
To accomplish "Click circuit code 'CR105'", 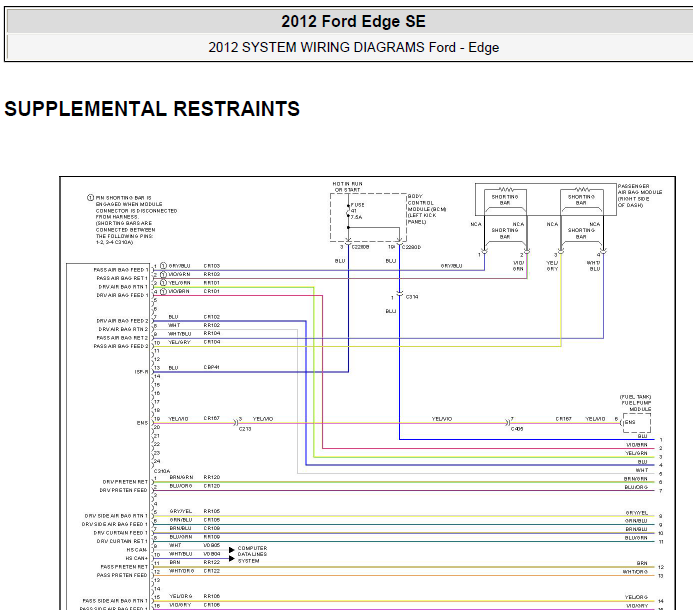I will click(212, 520).
